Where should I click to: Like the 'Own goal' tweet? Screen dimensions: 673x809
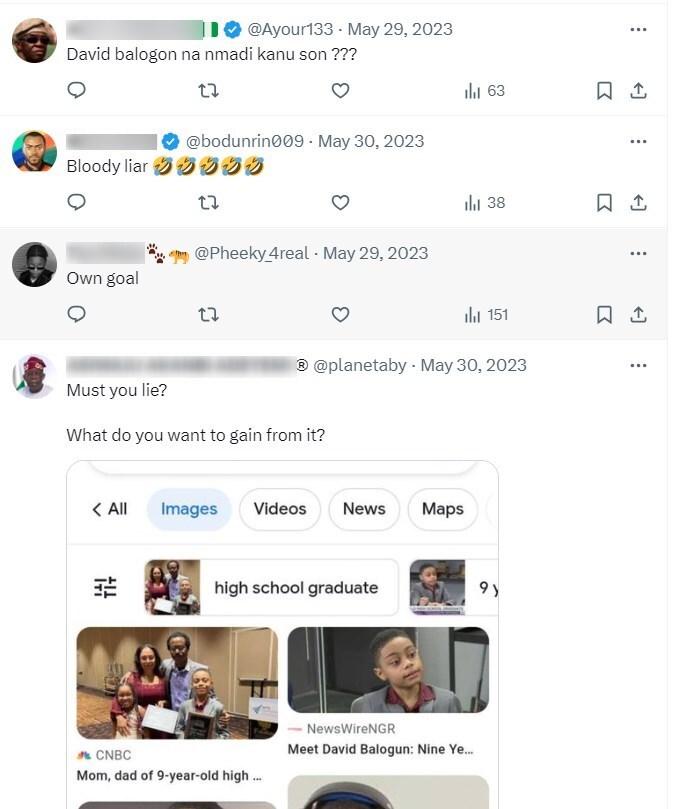(x=340, y=315)
